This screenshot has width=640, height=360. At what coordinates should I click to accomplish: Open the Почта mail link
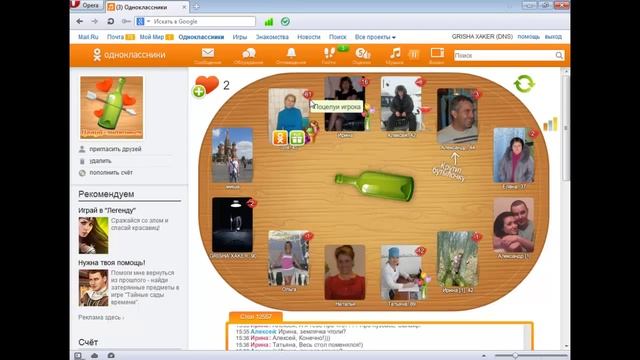point(116,37)
